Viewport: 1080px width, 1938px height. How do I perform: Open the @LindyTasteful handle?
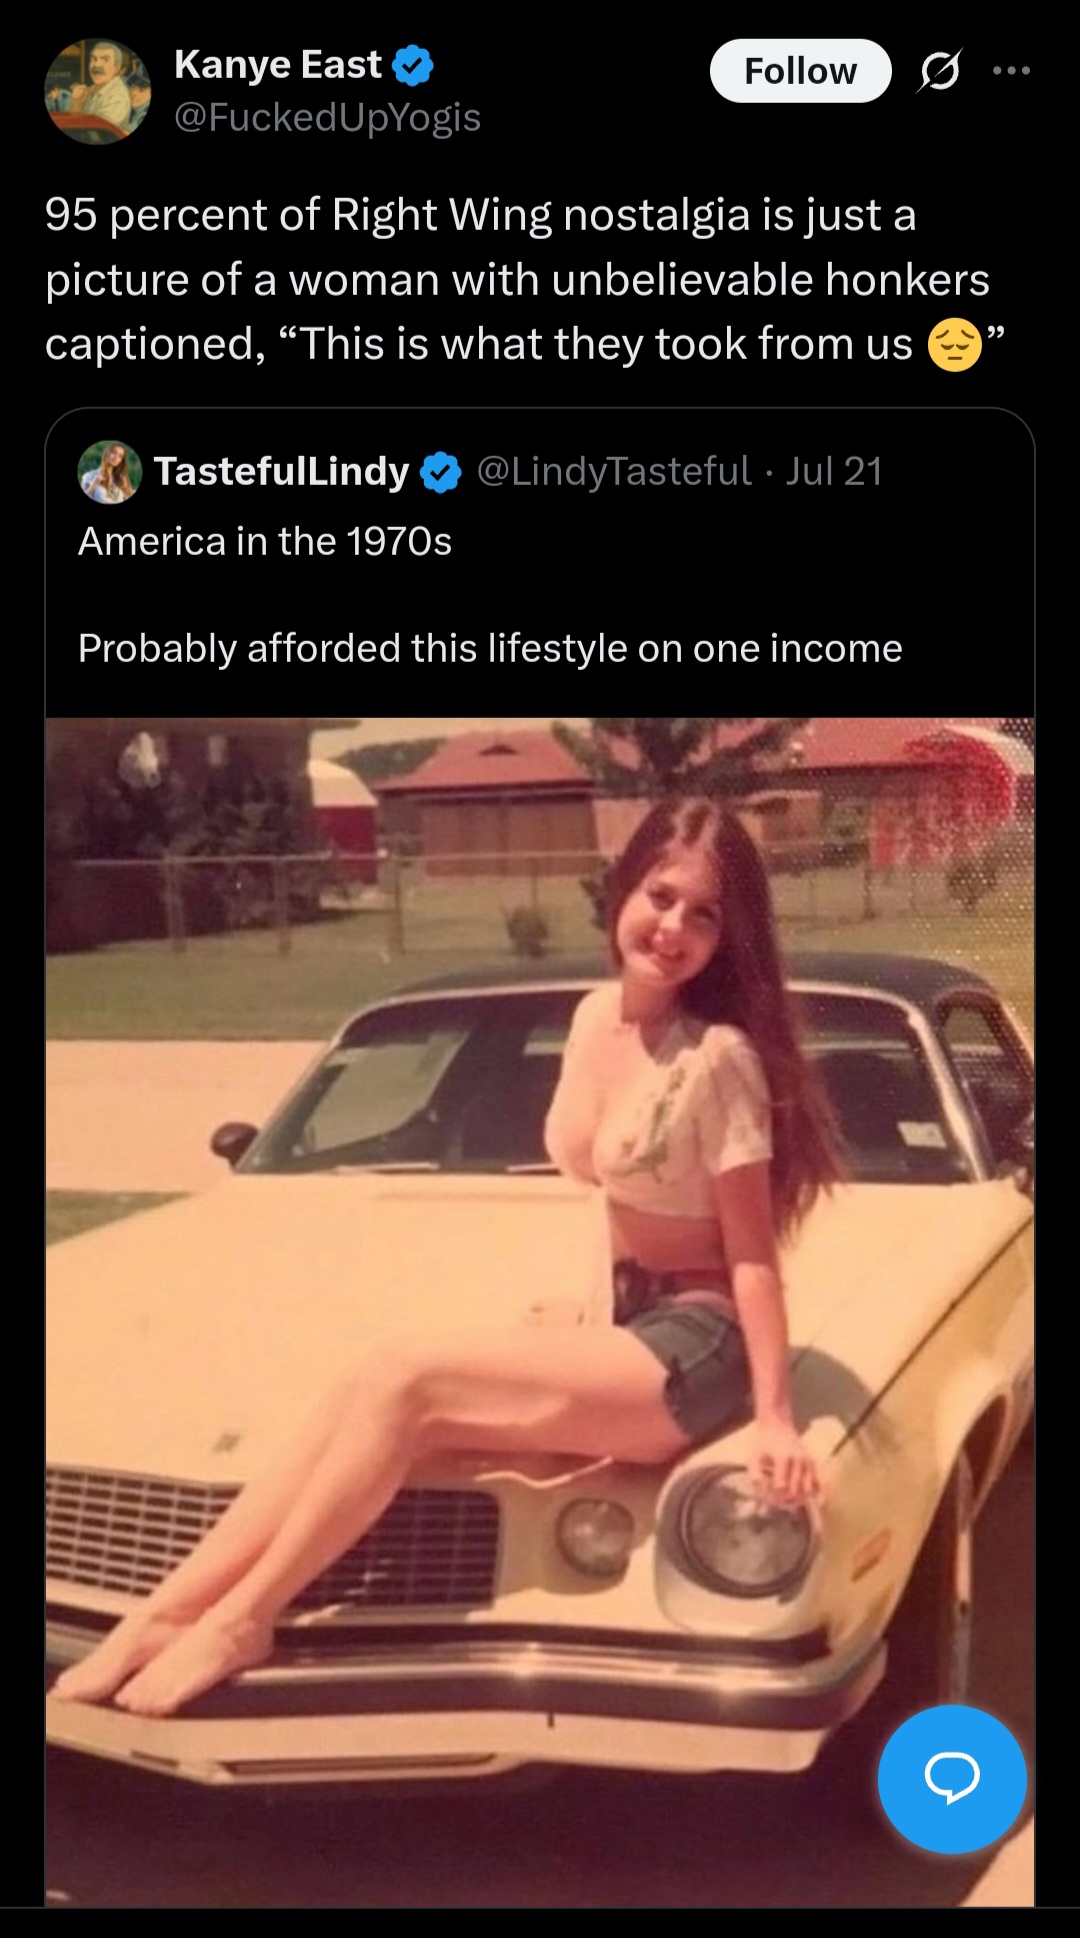pos(614,471)
